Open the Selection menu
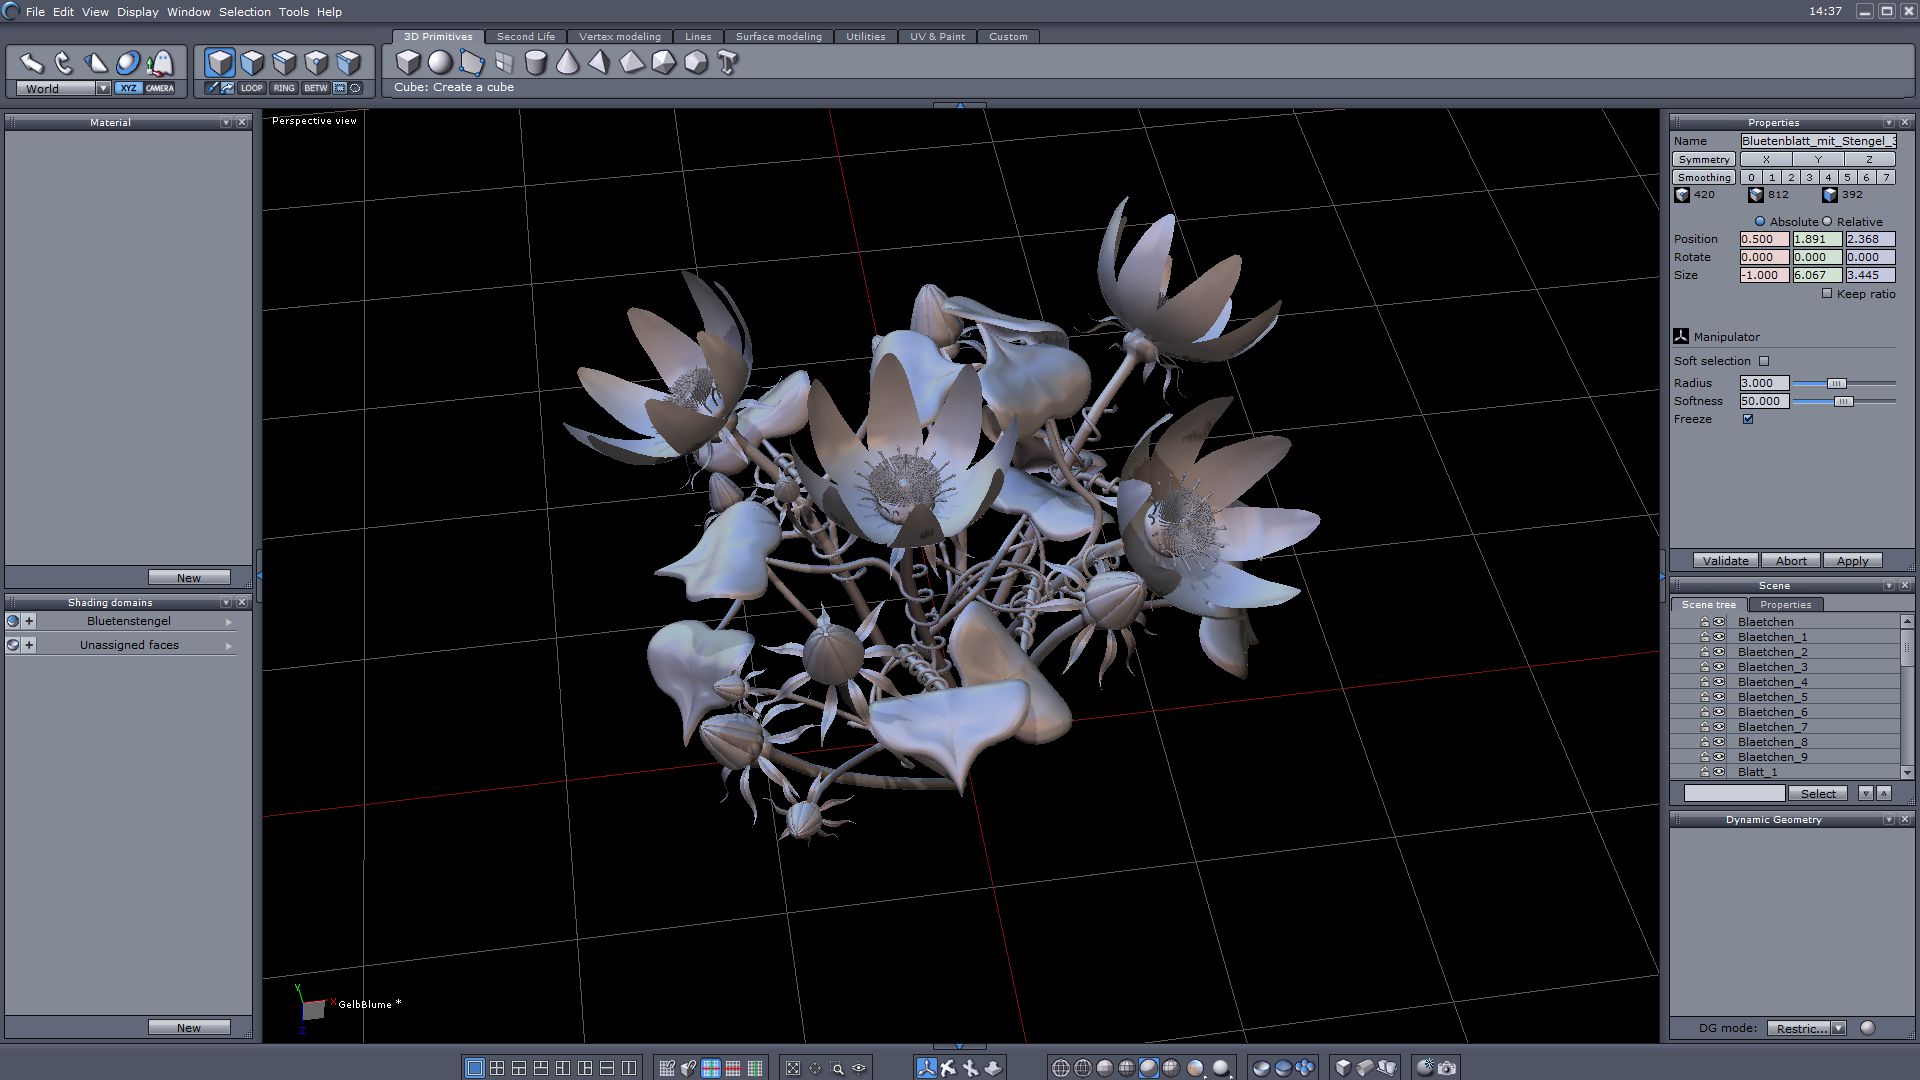 pyautogui.click(x=244, y=12)
